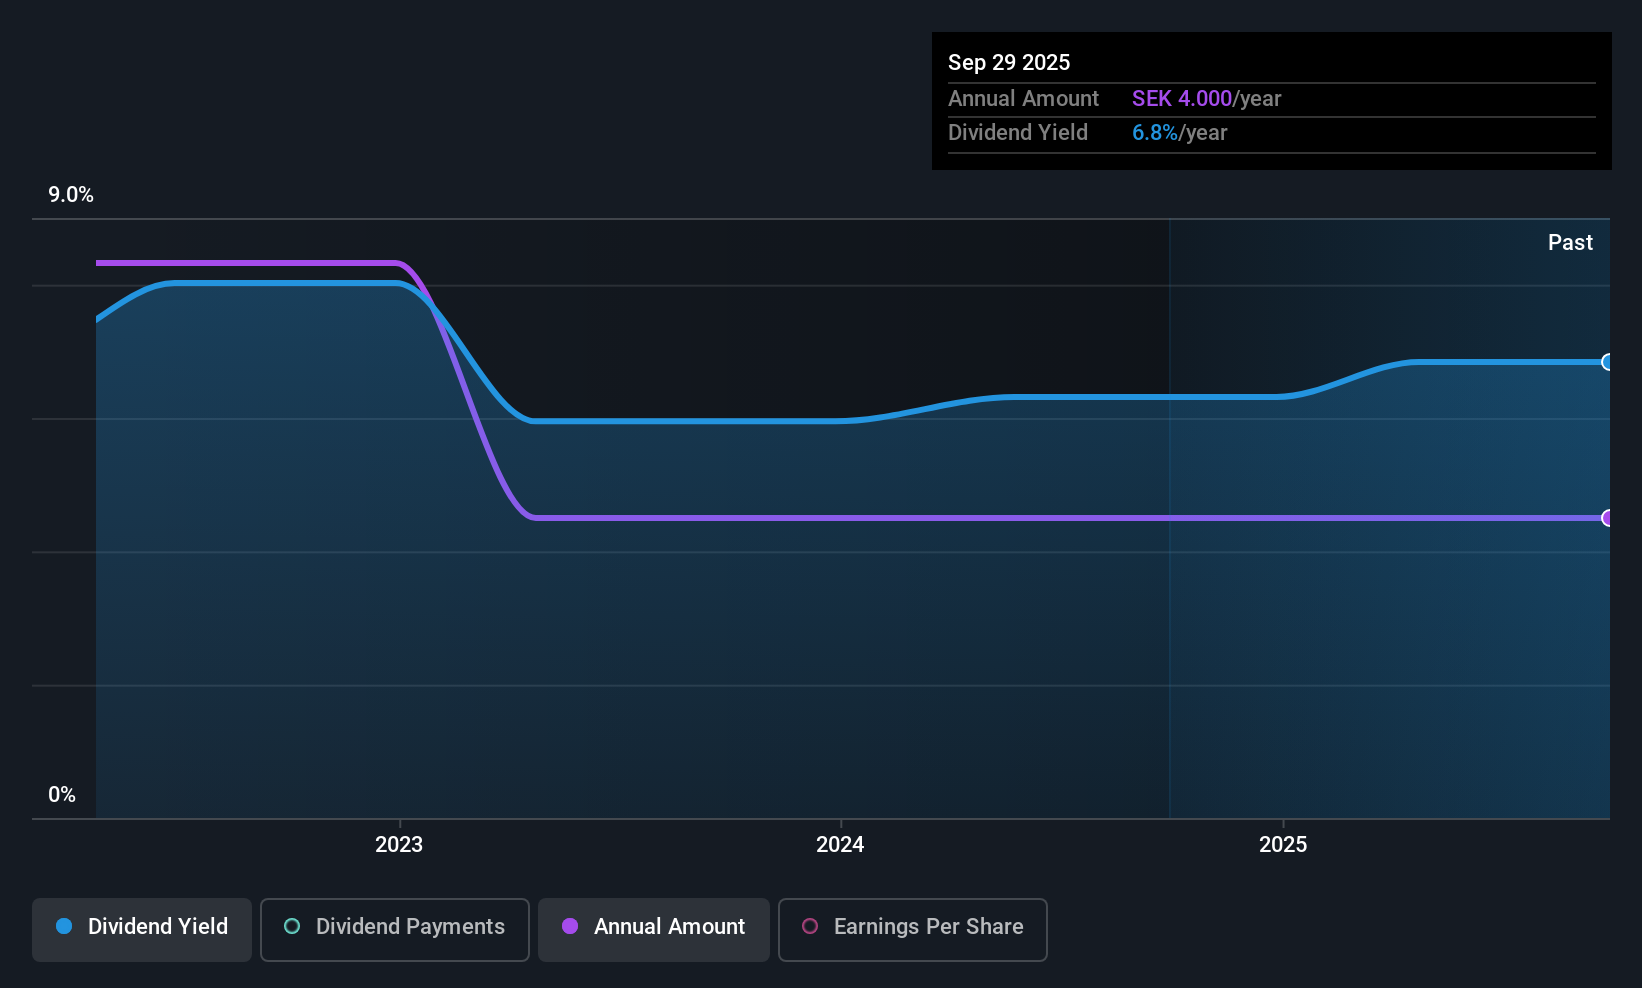Click the blue Dividend Yield legend dot
This screenshot has height=988, width=1642.
[64, 926]
